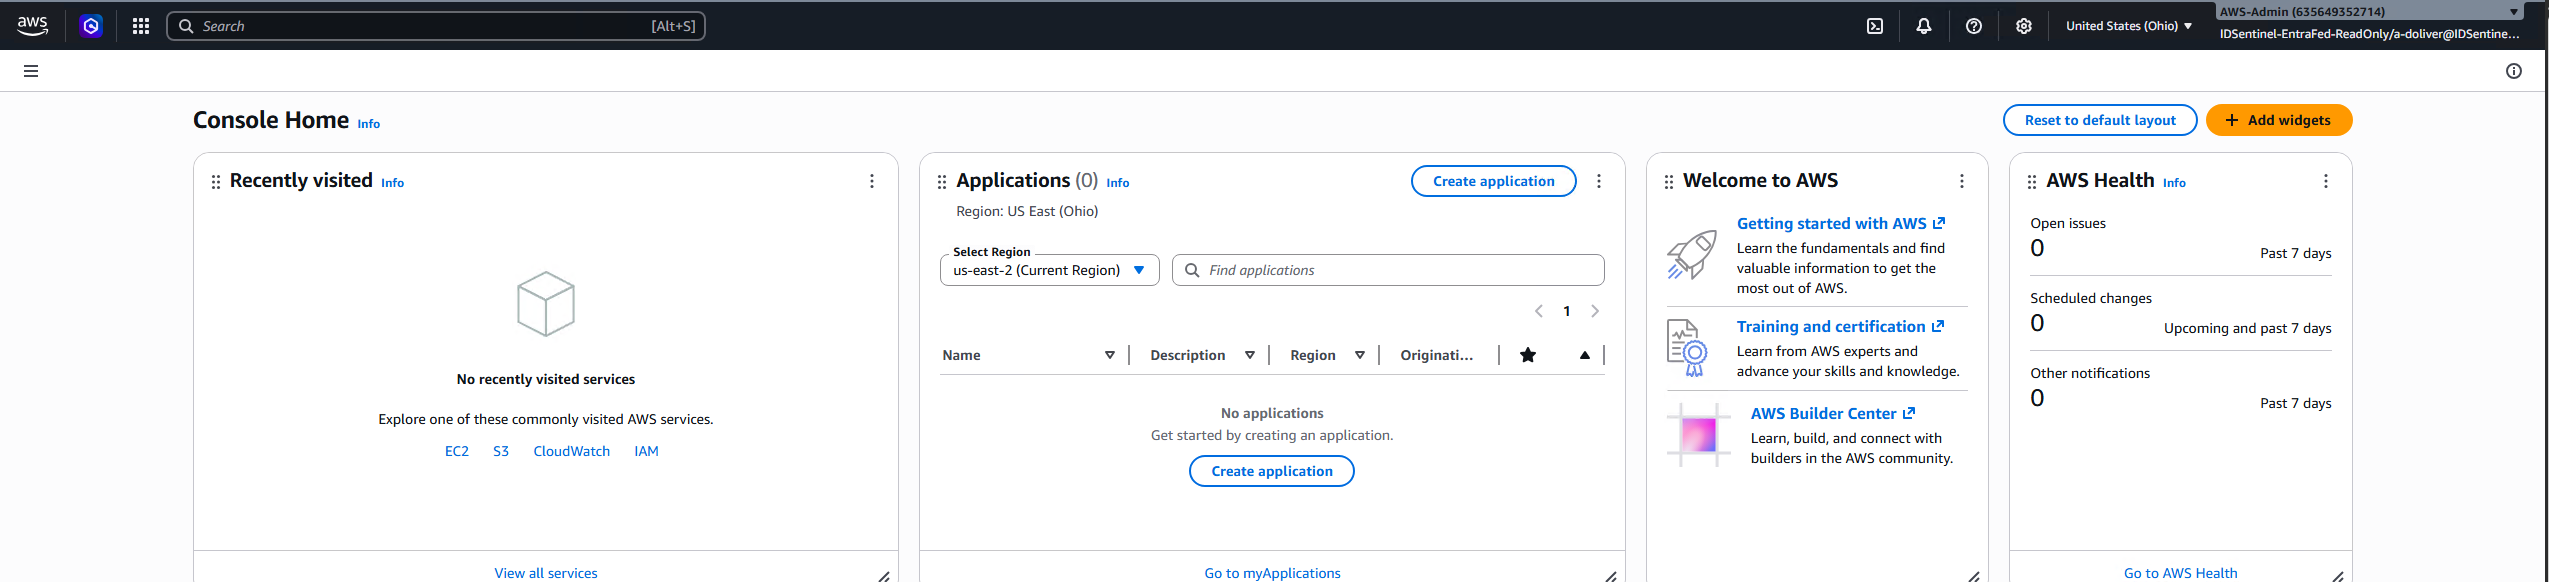Click the Recently visited resize corner handle

(x=884, y=576)
